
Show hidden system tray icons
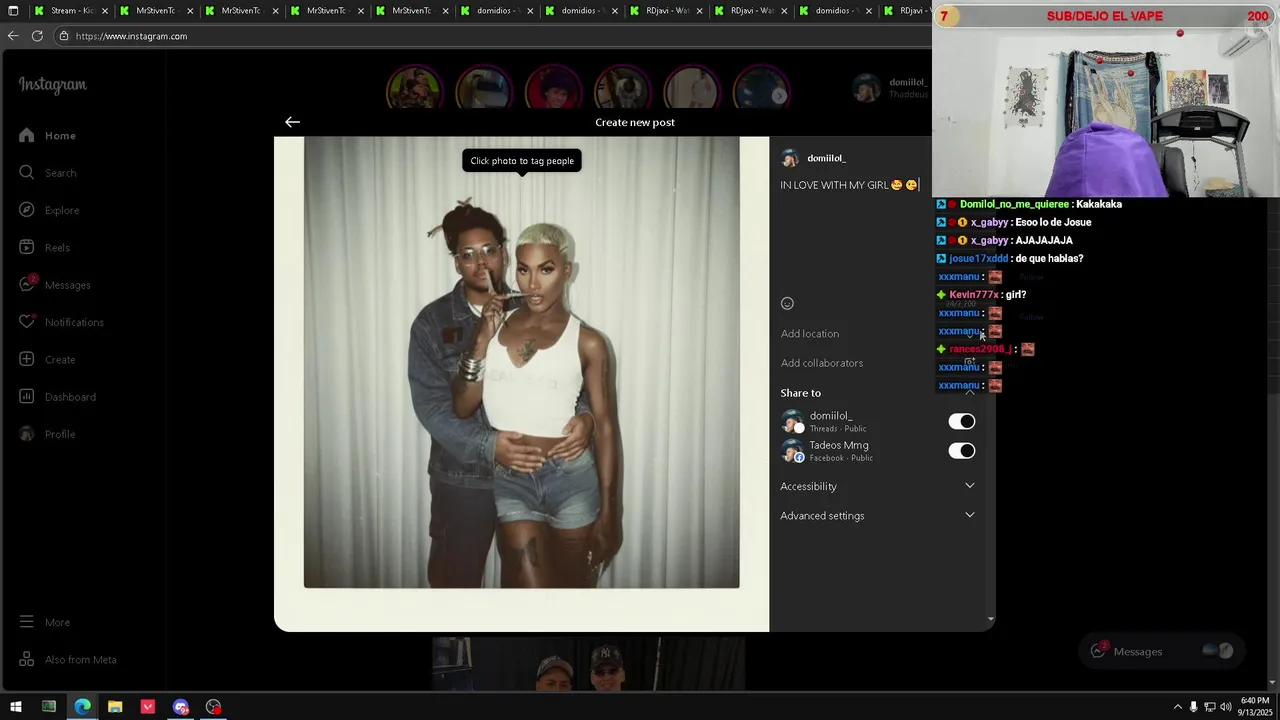pyautogui.click(x=1177, y=707)
